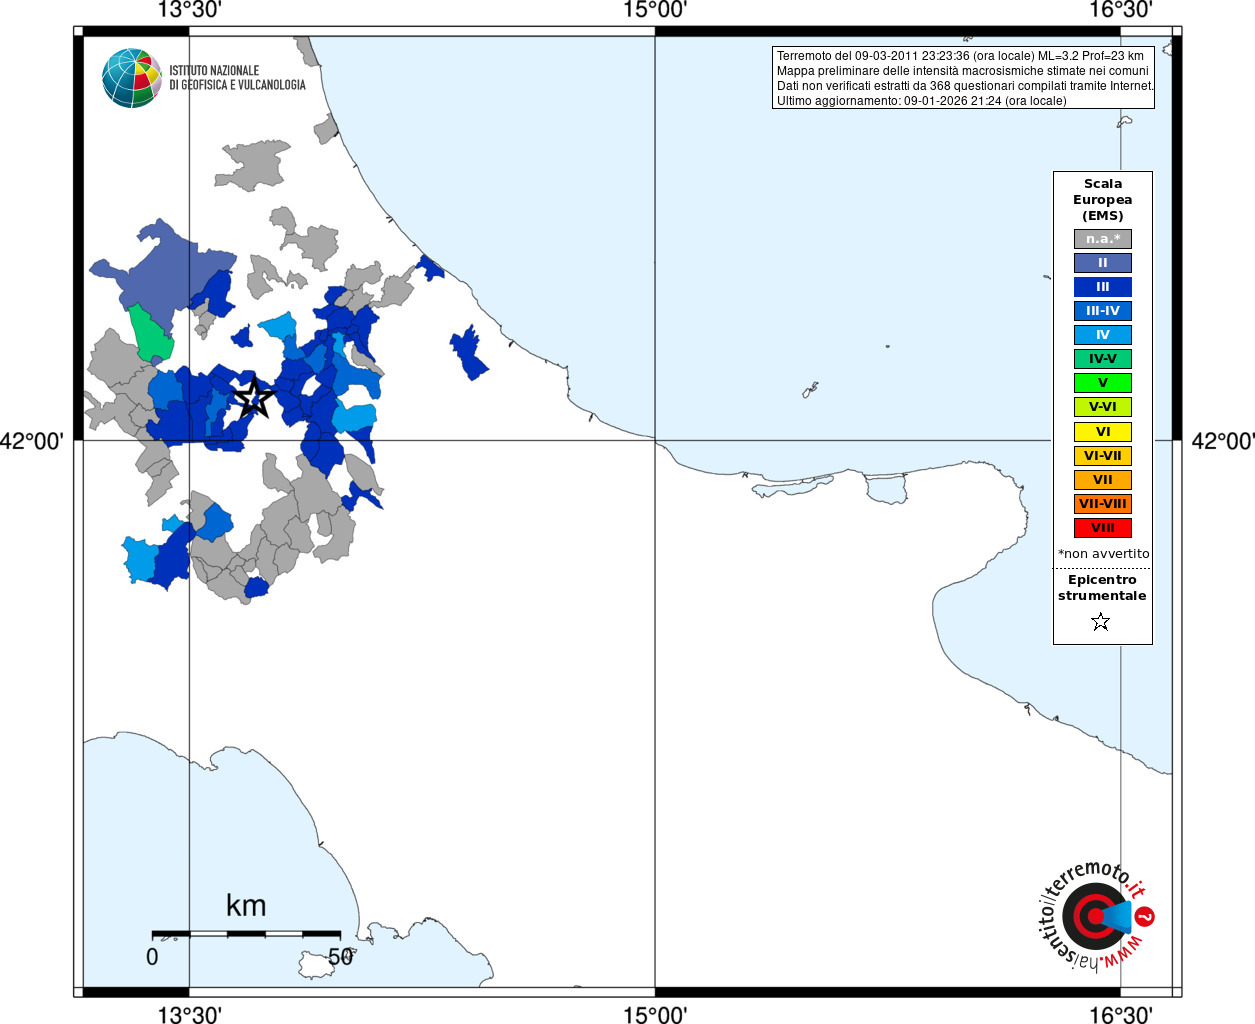Click the epicenter star on the map
Viewport: 1255px width, 1024px height.
point(254,397)
